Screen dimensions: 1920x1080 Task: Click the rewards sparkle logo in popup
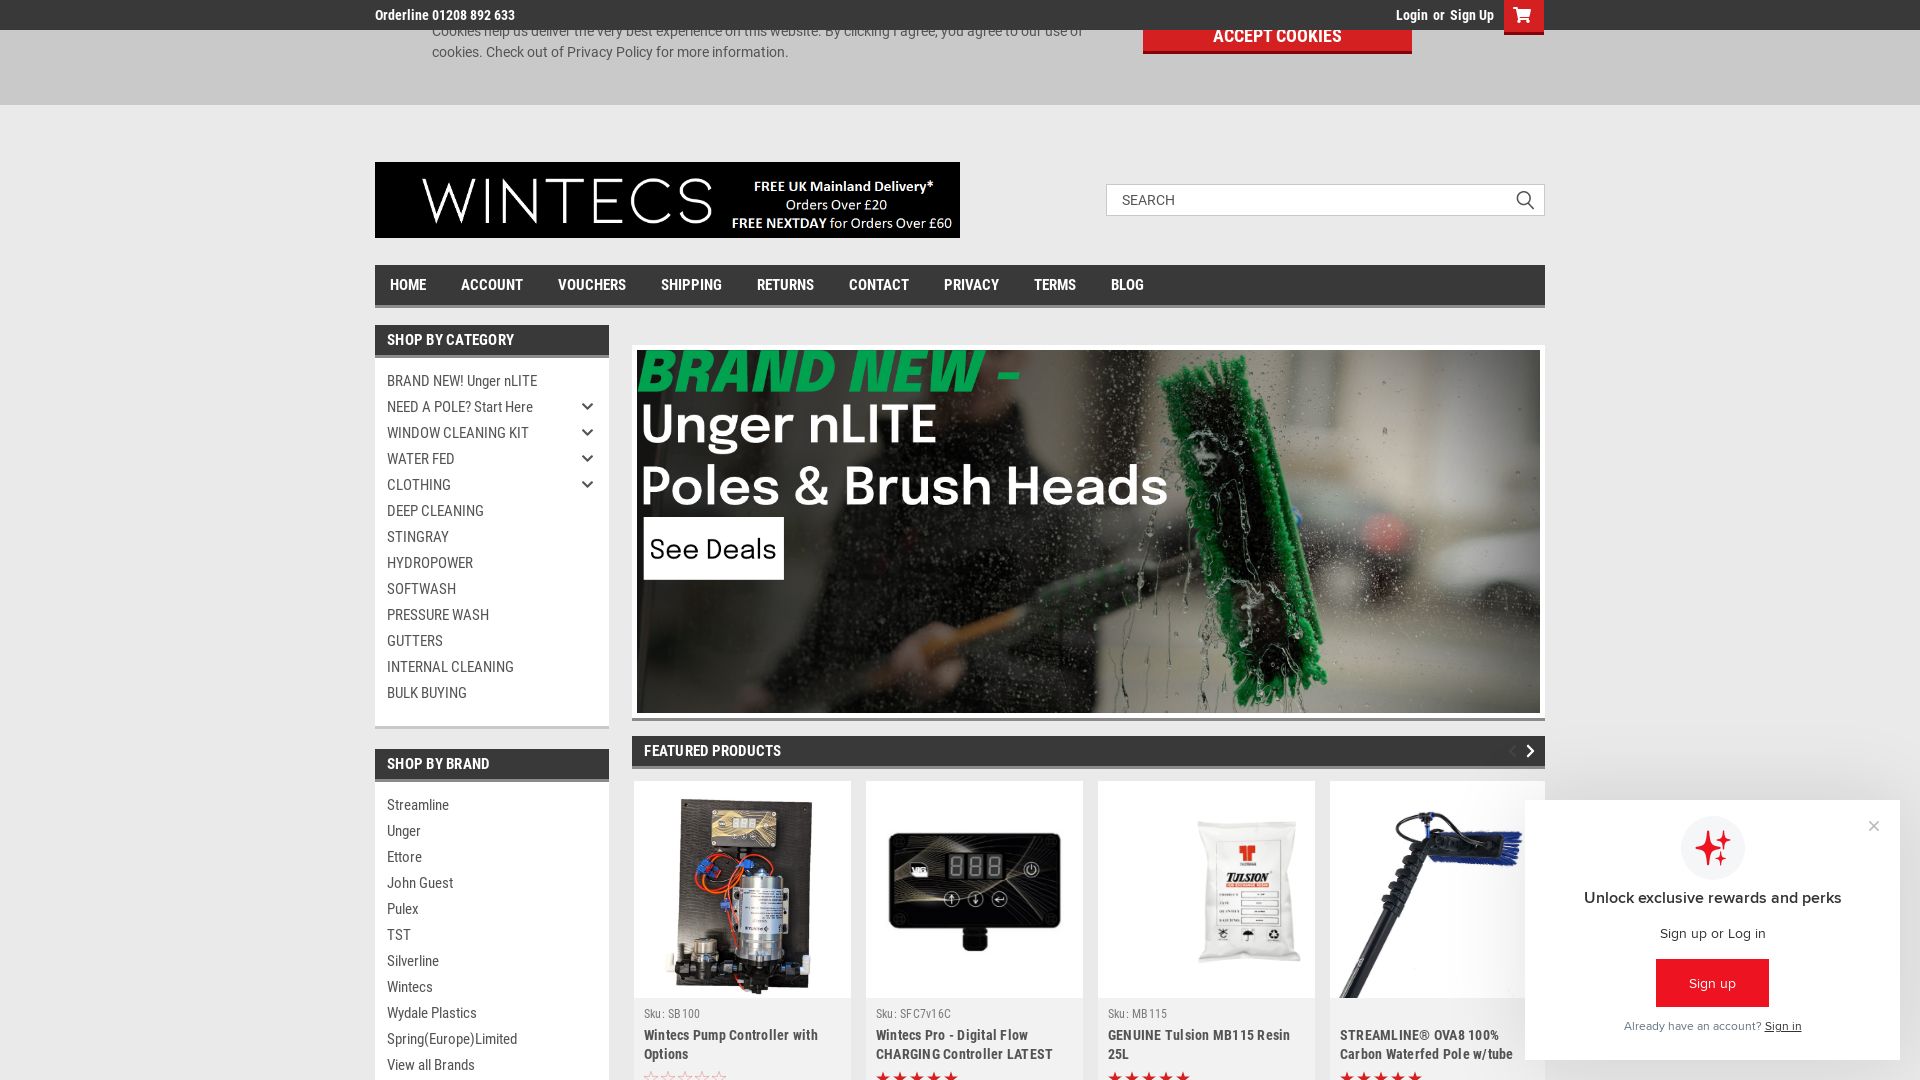coord(1713,847)
